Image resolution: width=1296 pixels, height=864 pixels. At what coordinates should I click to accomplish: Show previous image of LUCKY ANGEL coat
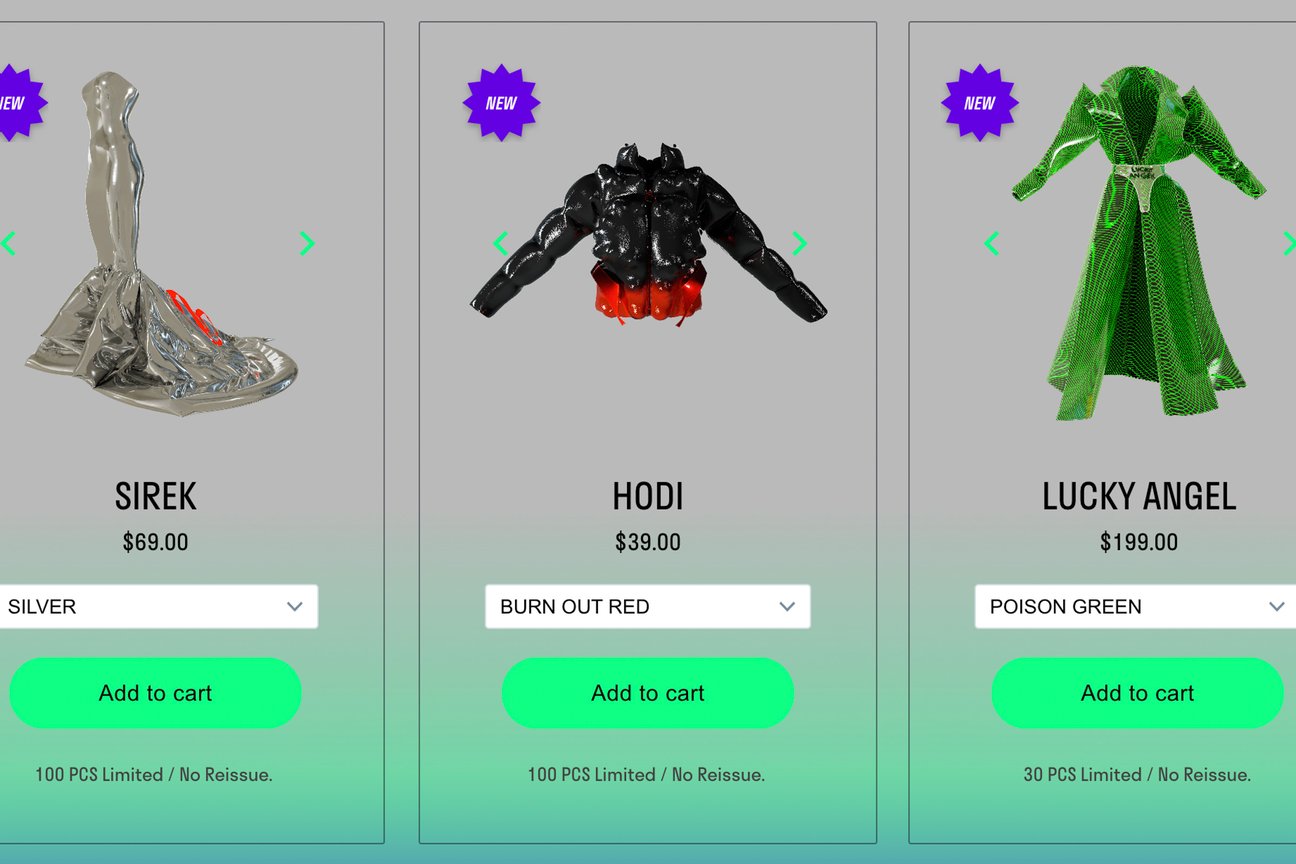[x=991, y=243]
